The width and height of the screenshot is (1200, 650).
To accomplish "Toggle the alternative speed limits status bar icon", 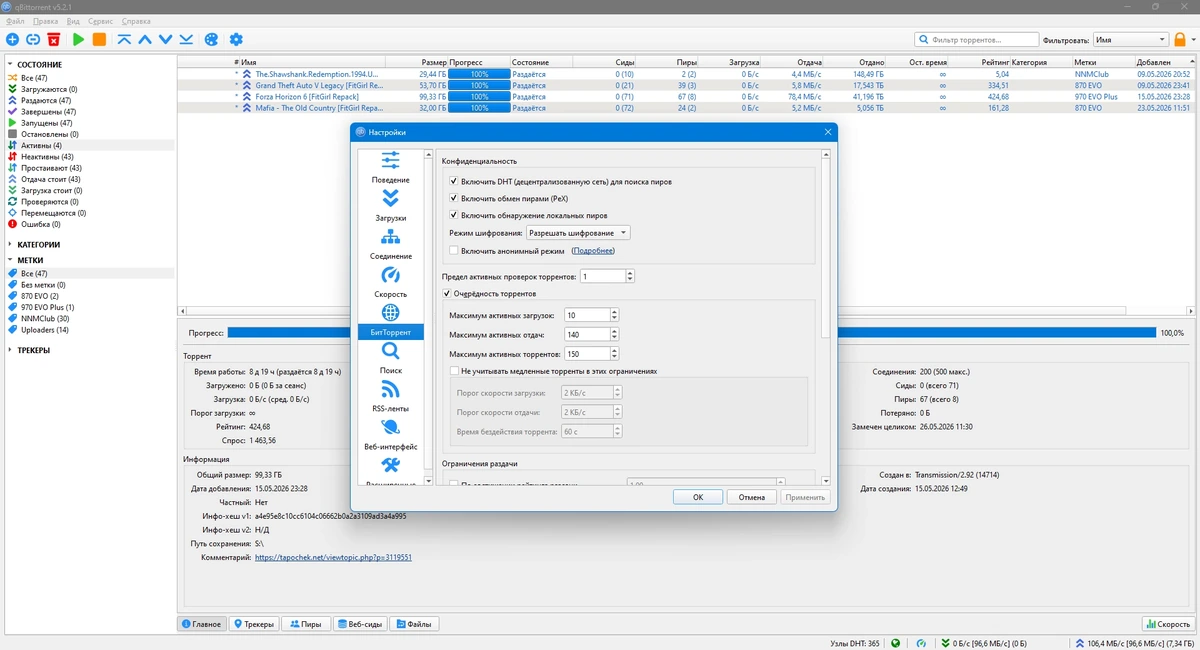I will tap(921, 643).
